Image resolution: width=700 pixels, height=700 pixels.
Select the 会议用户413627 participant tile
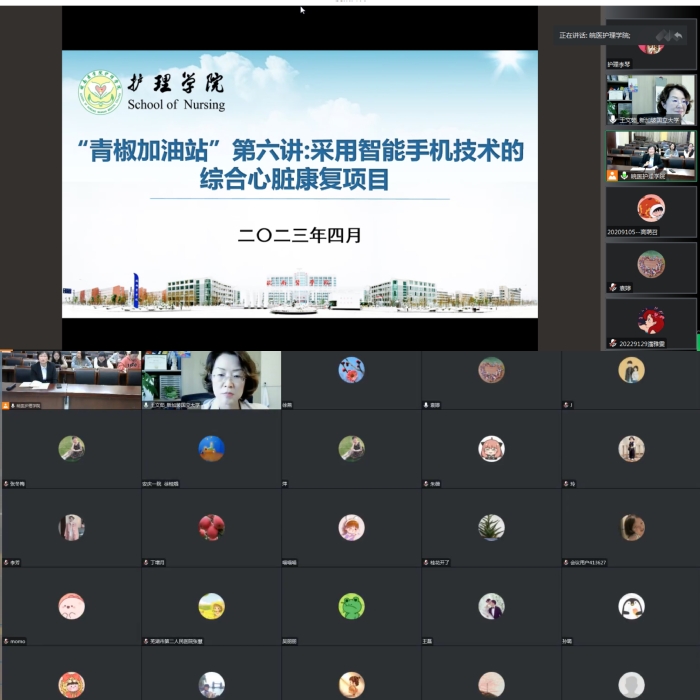[x=630, y=527]
